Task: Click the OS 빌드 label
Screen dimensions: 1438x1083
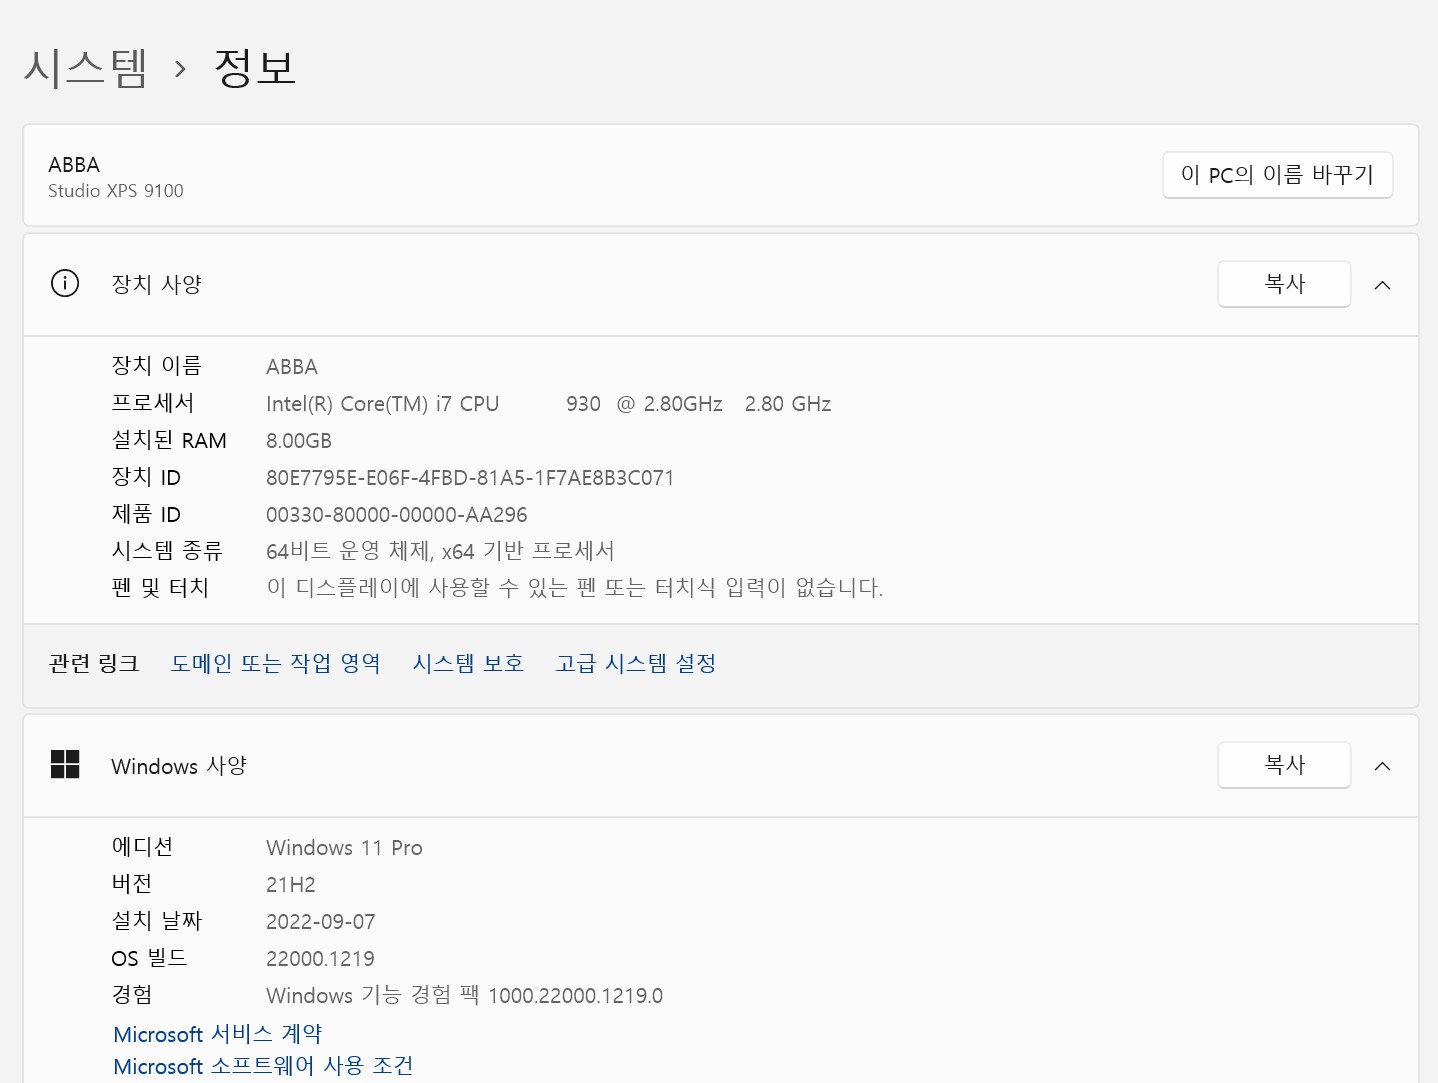Action: pyautogui.click(x=149, y=958)
